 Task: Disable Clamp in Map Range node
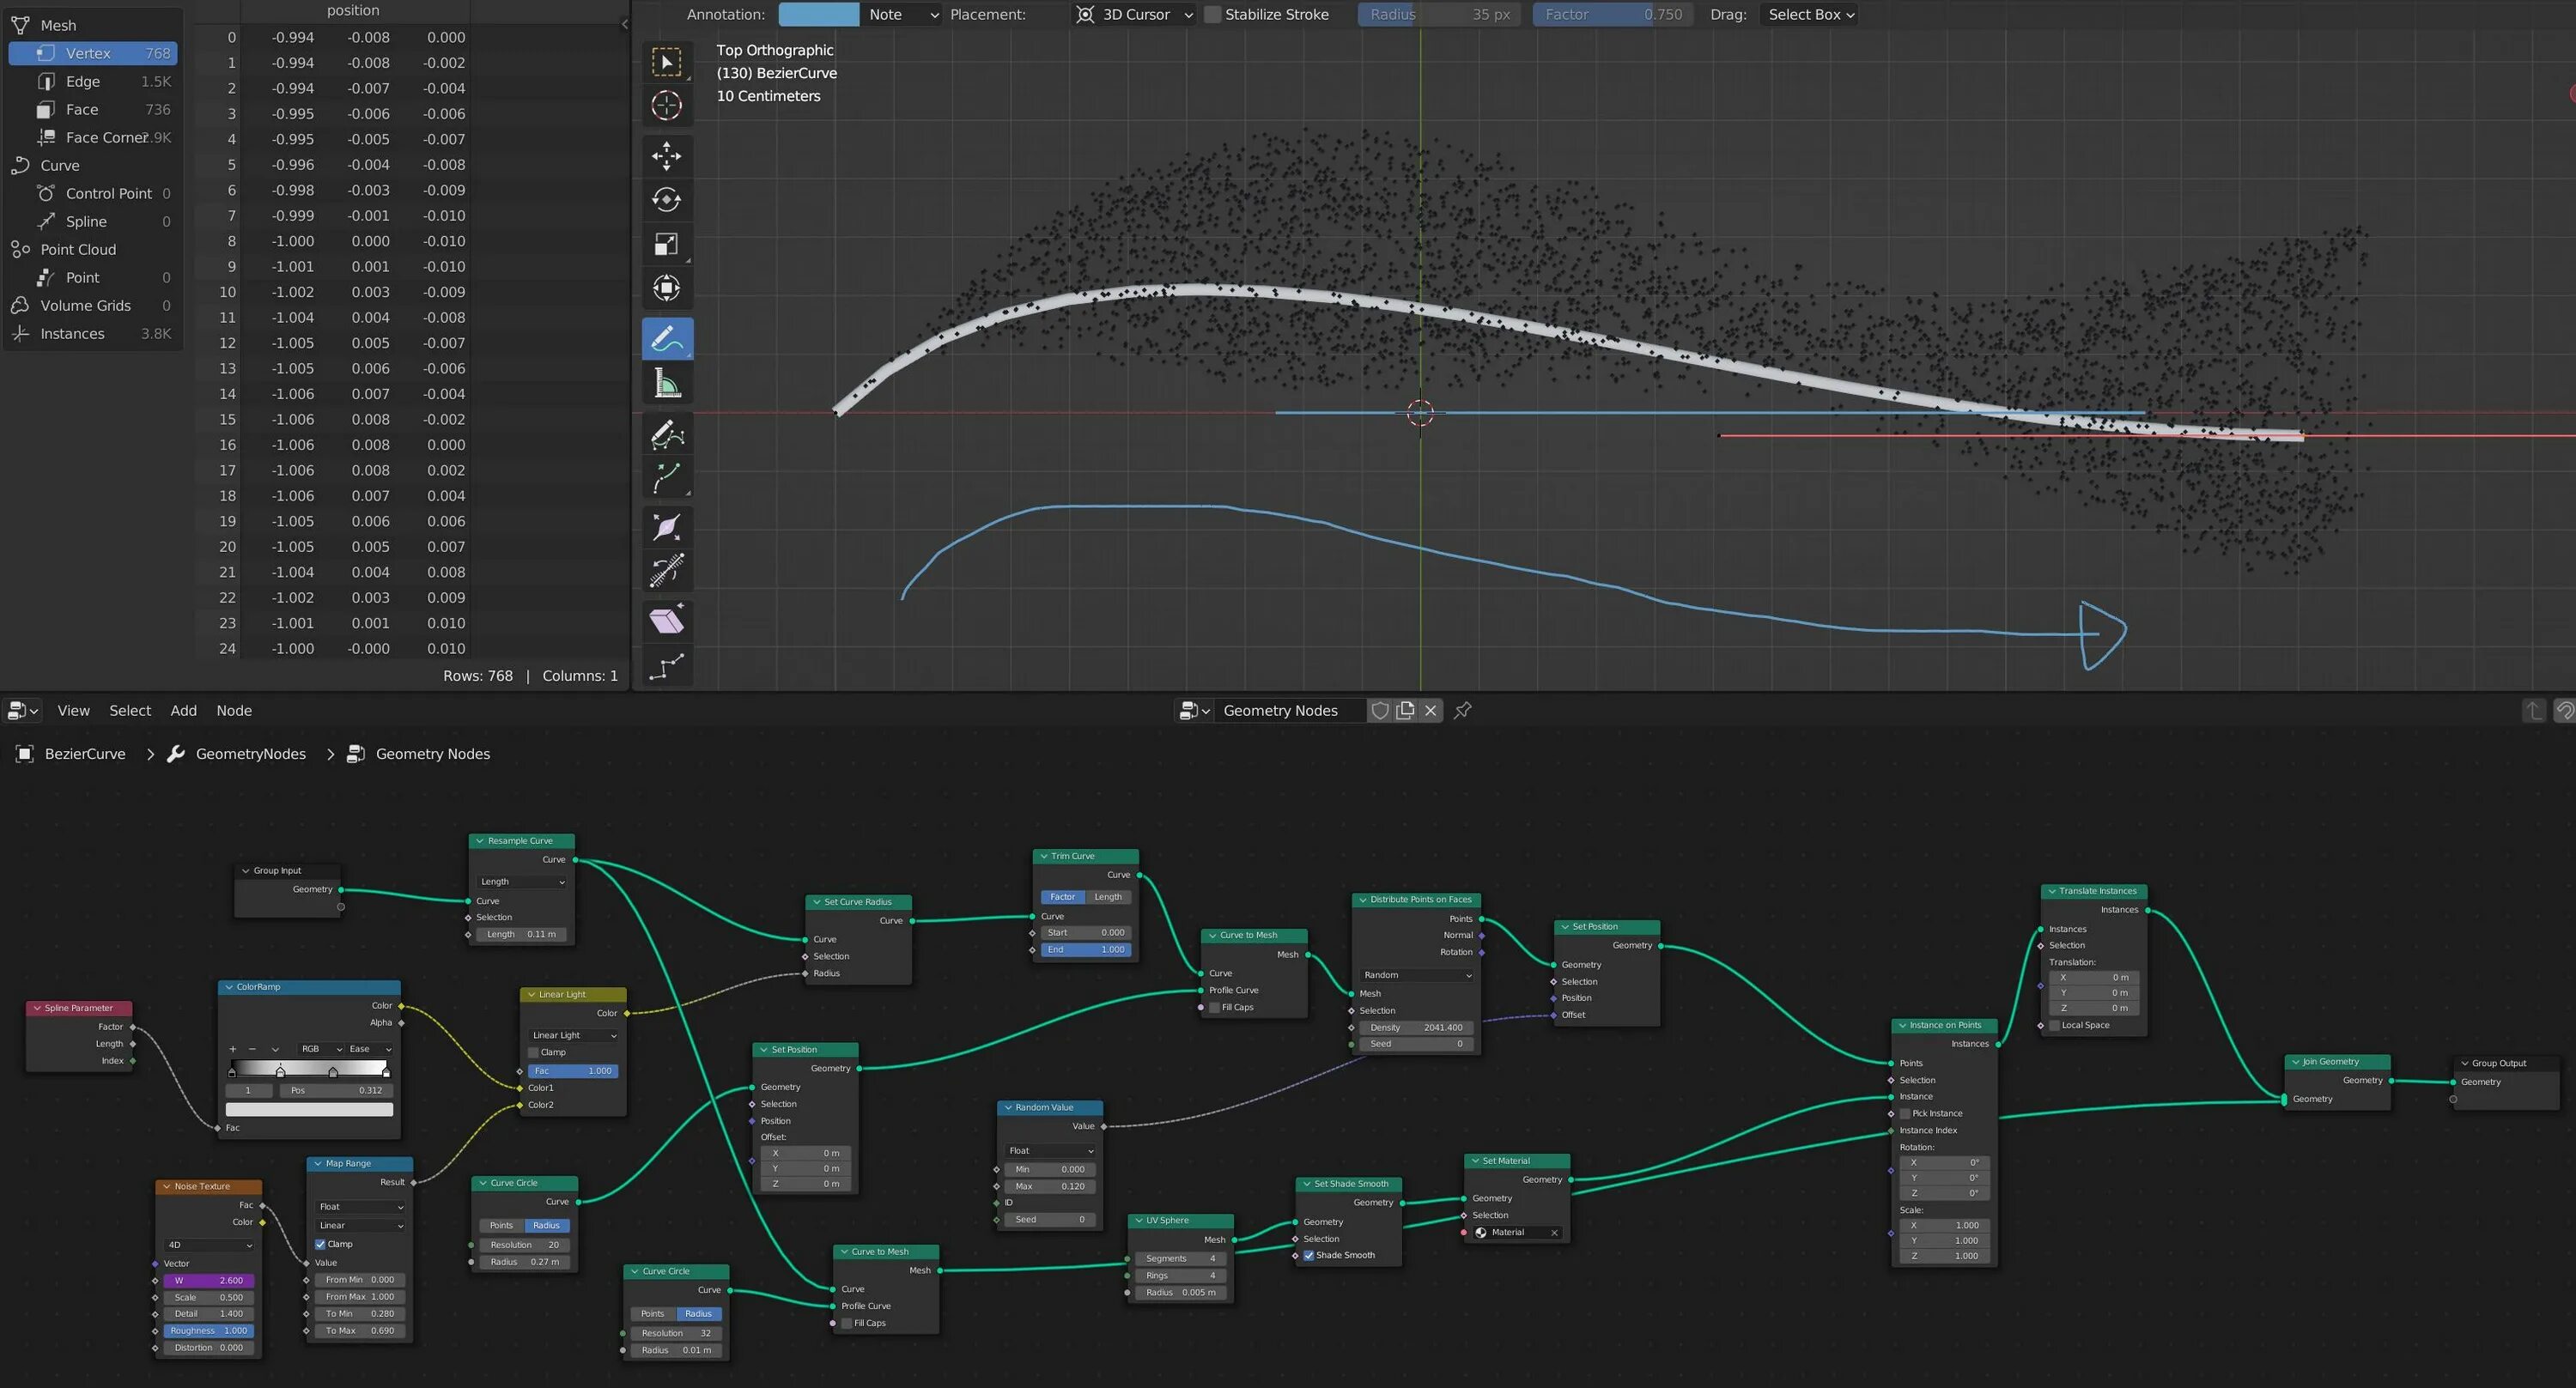(x=320, y=1244)
